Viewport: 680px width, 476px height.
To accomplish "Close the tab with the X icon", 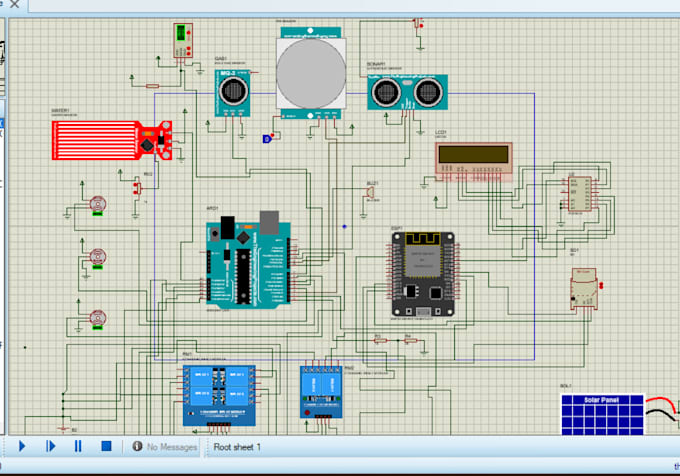I will pos(14,4).
